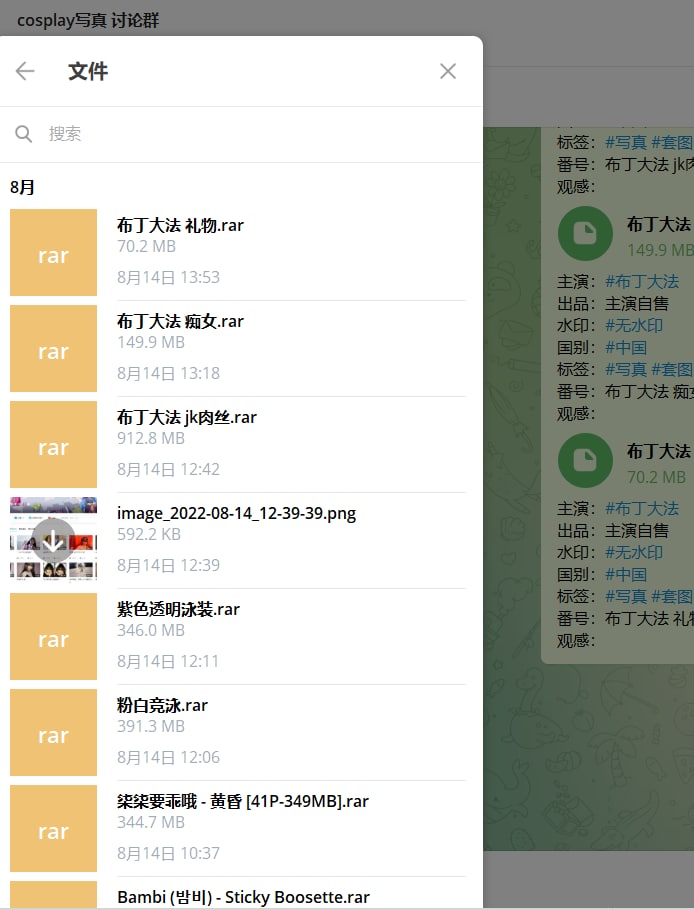Open first #中国 hashtag in chat

pyautogui.click(x=626, y=348)
